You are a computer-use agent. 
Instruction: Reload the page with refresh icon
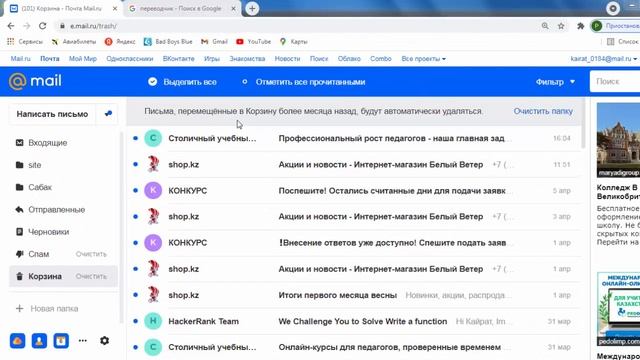tap(42, 26)
